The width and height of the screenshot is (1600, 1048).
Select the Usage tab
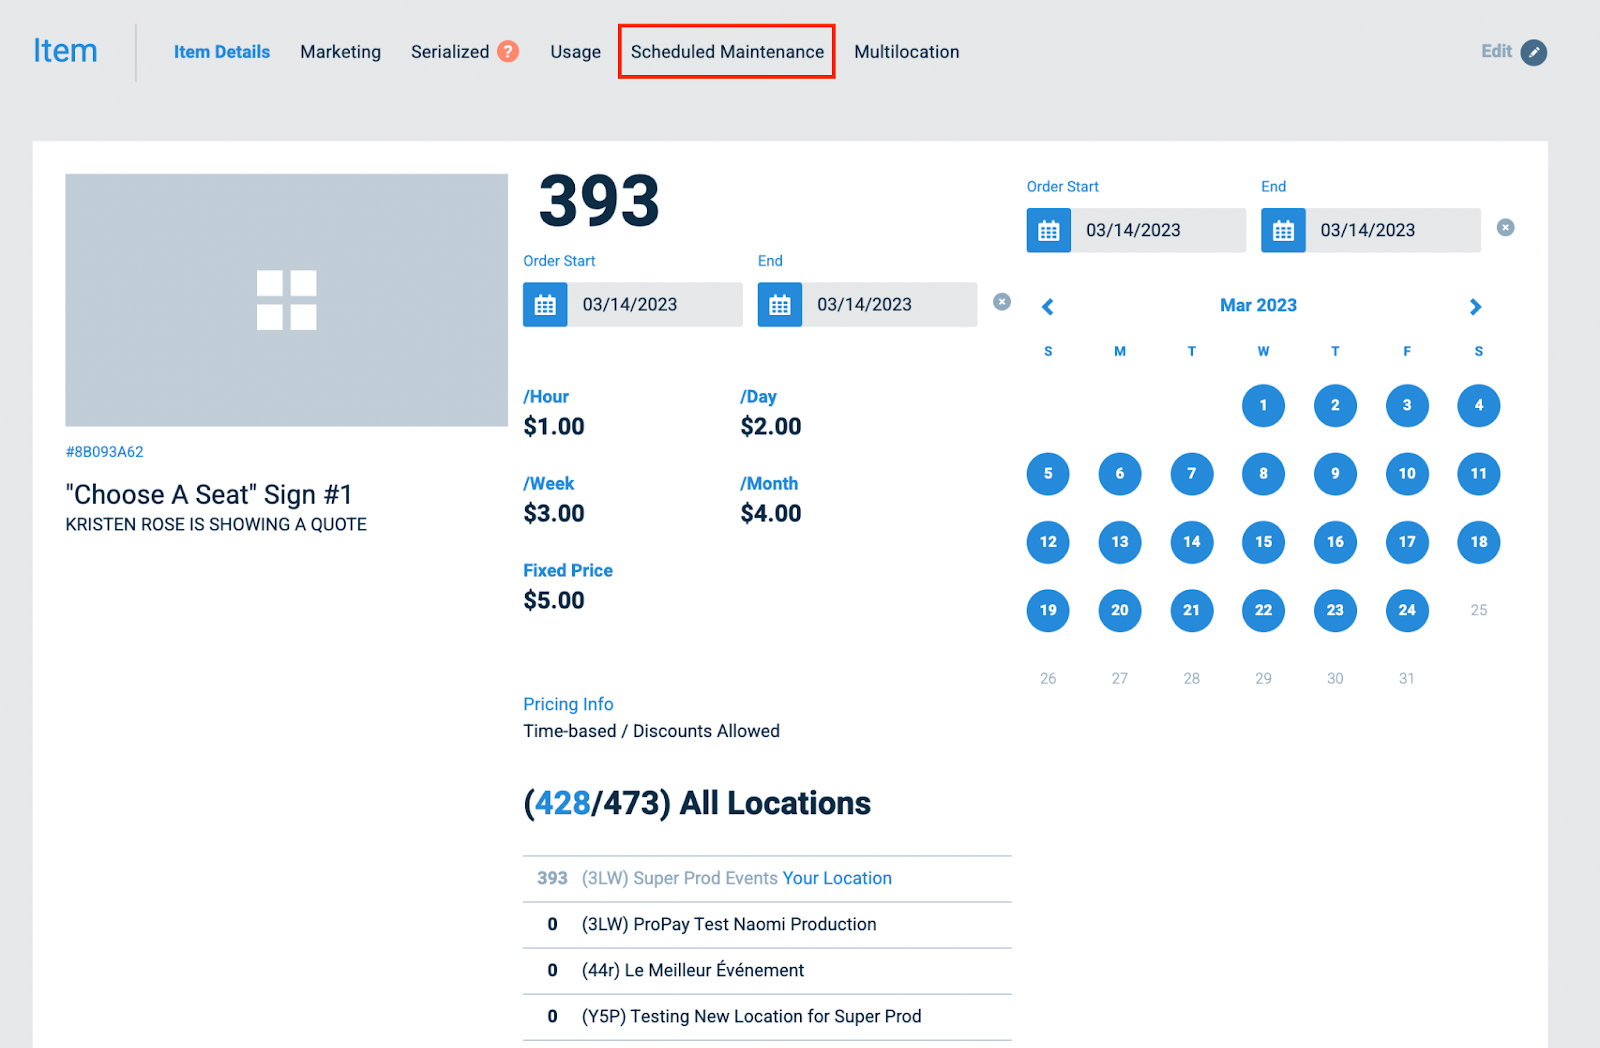(x=574, y=52)
